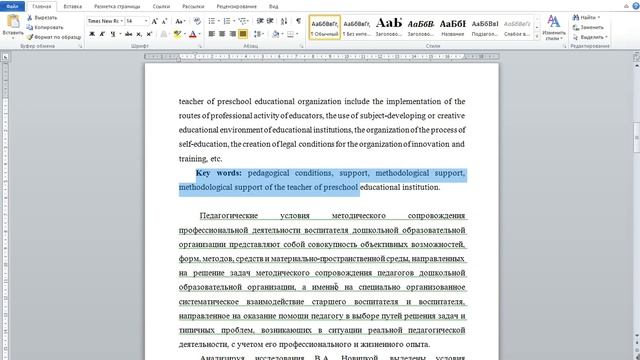The width and height of the screenshot is (640, 360).
Task: Center the text alignment
Action: coord(222,34)
